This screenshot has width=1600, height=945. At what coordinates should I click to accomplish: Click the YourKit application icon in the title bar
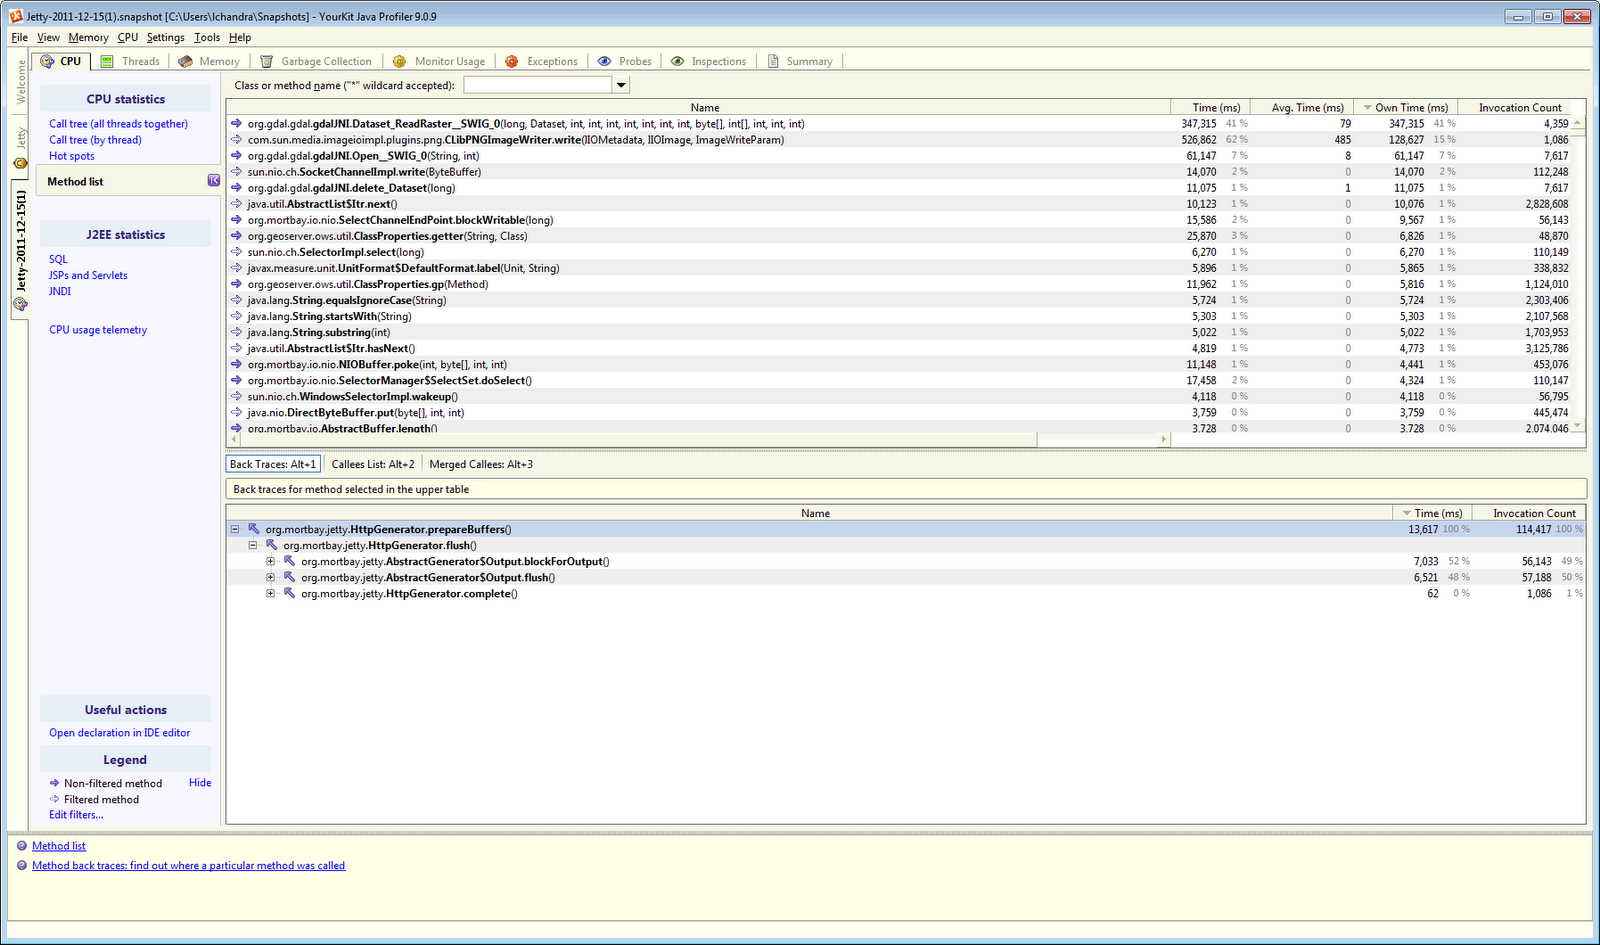16,16
